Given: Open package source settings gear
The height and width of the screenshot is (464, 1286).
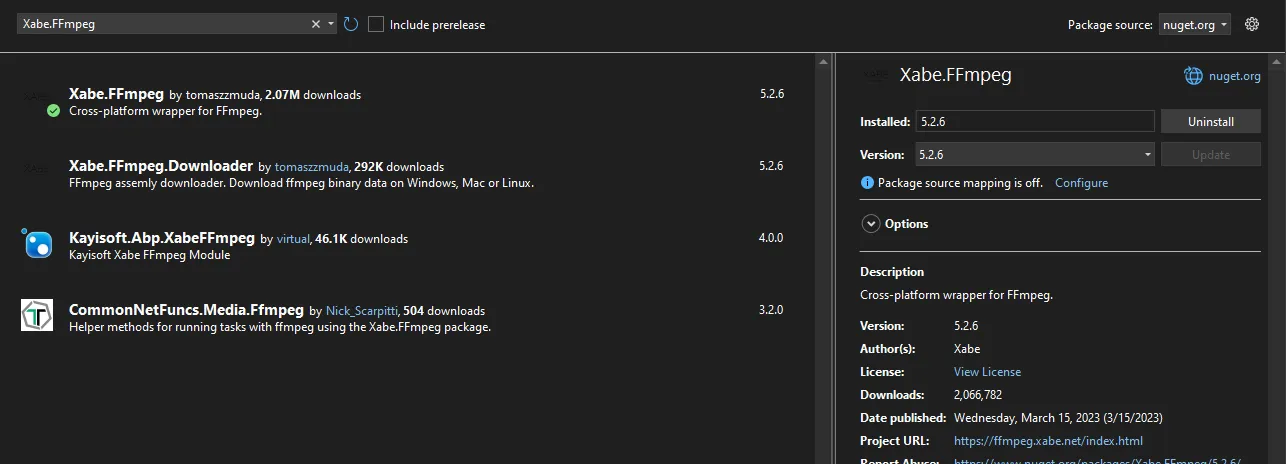Looking at the screenshot, I should tap(1251, 24).
